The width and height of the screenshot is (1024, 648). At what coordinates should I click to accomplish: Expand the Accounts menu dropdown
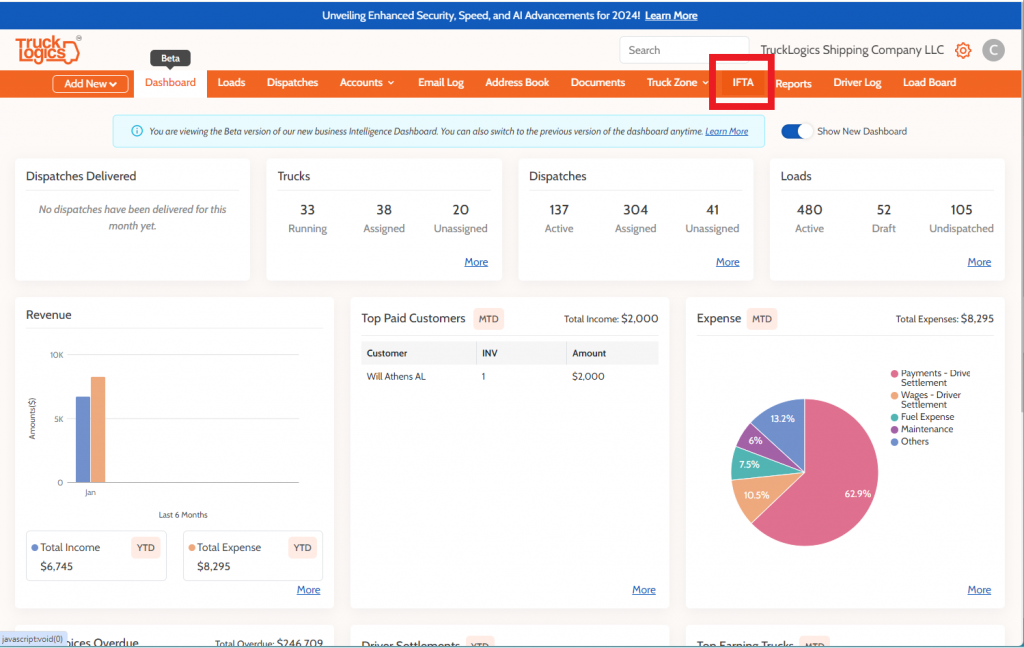367,83
